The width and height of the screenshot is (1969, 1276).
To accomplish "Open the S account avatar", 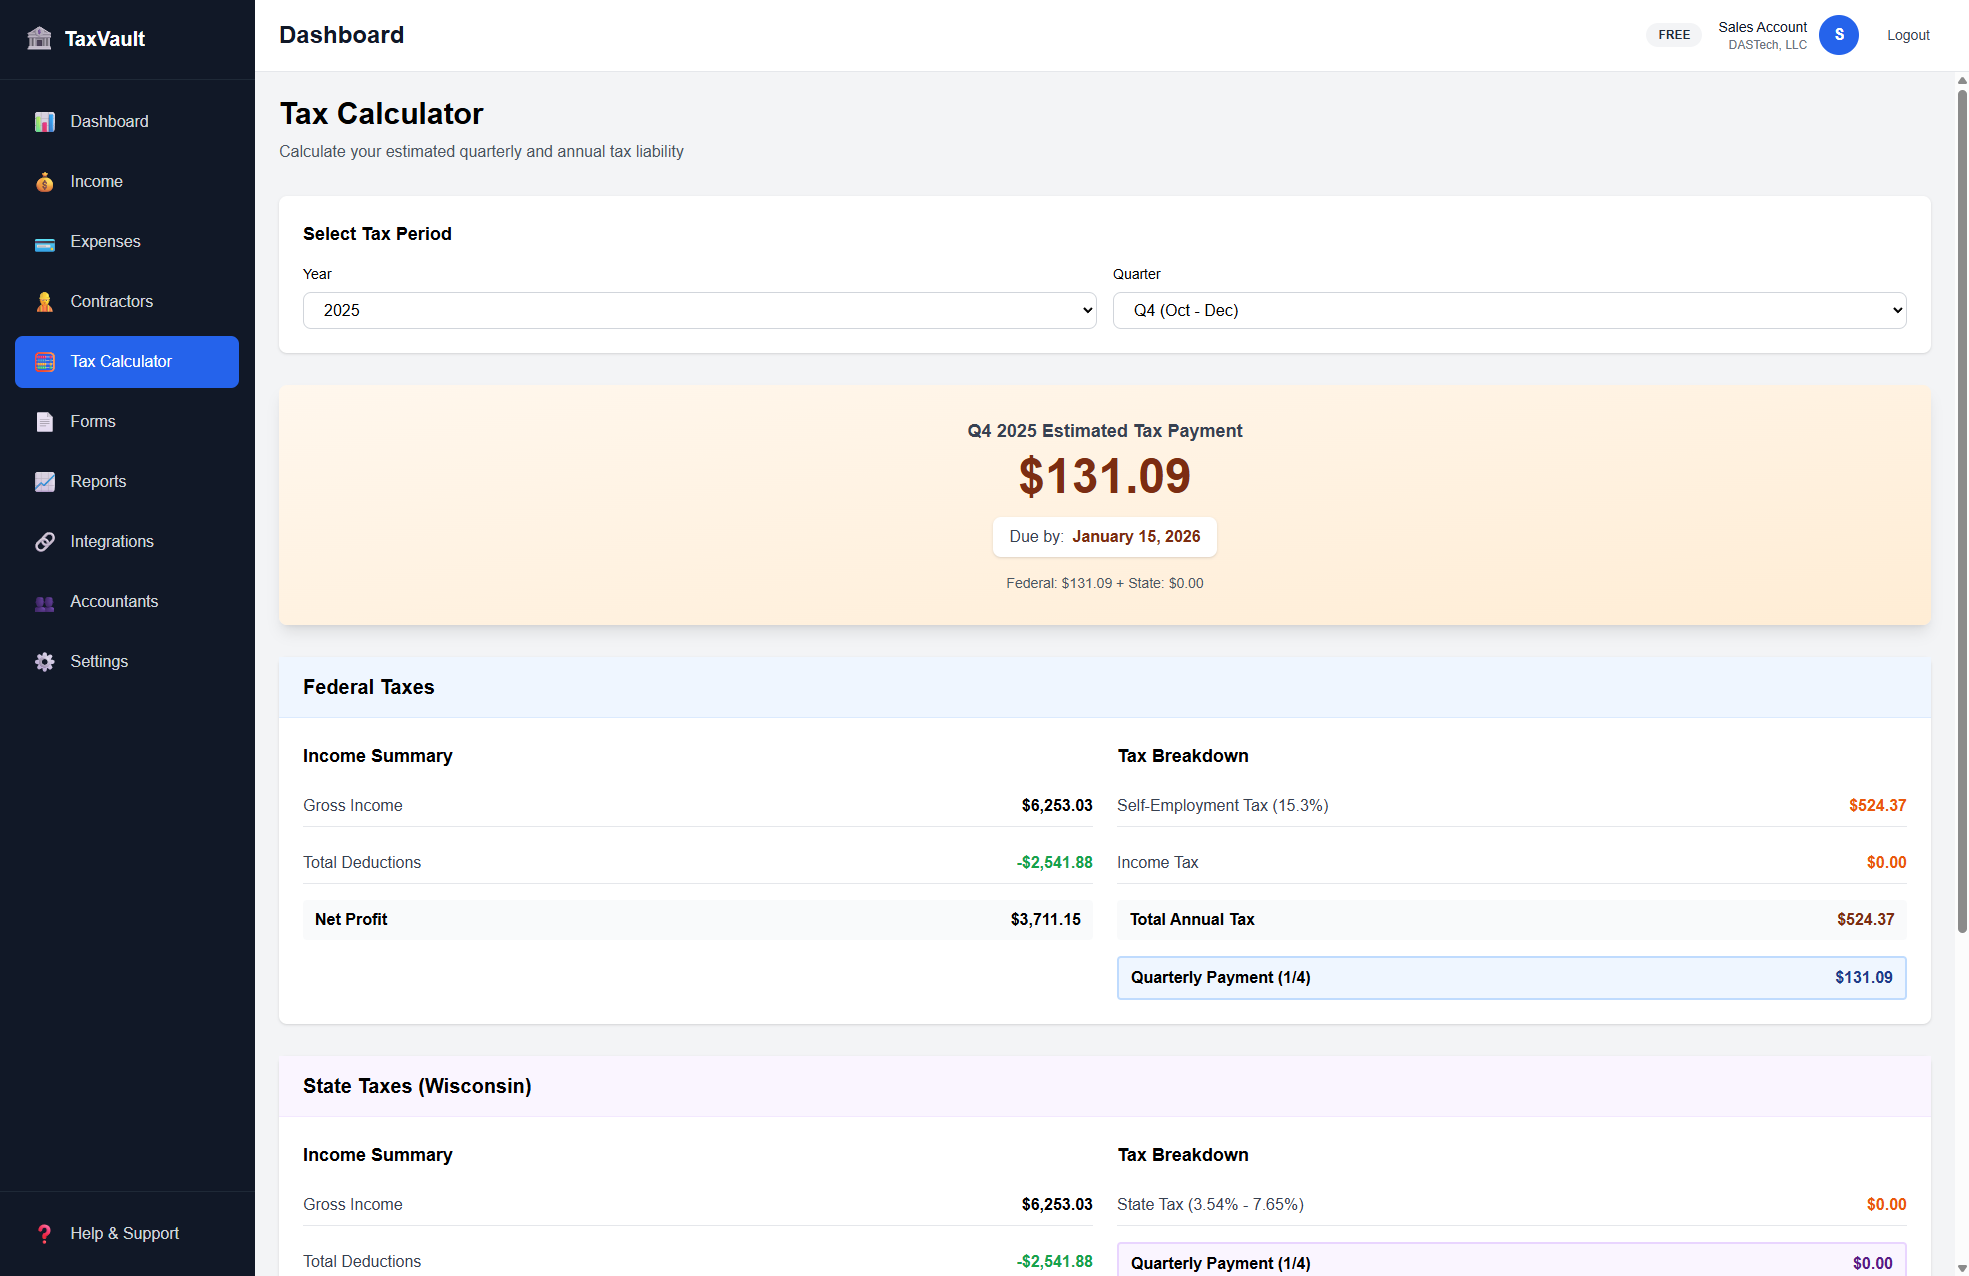I will point(1838,35).
